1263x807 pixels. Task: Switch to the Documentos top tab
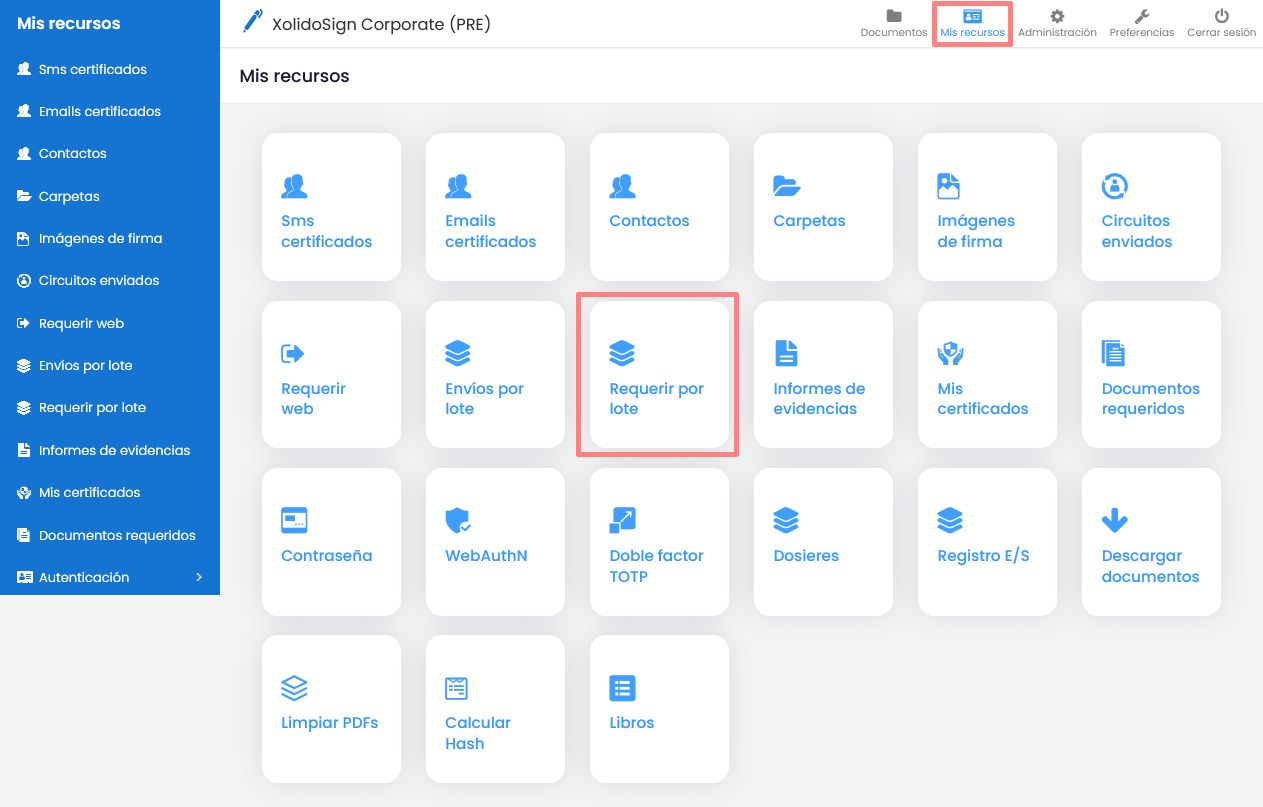[x=893, y=23]
